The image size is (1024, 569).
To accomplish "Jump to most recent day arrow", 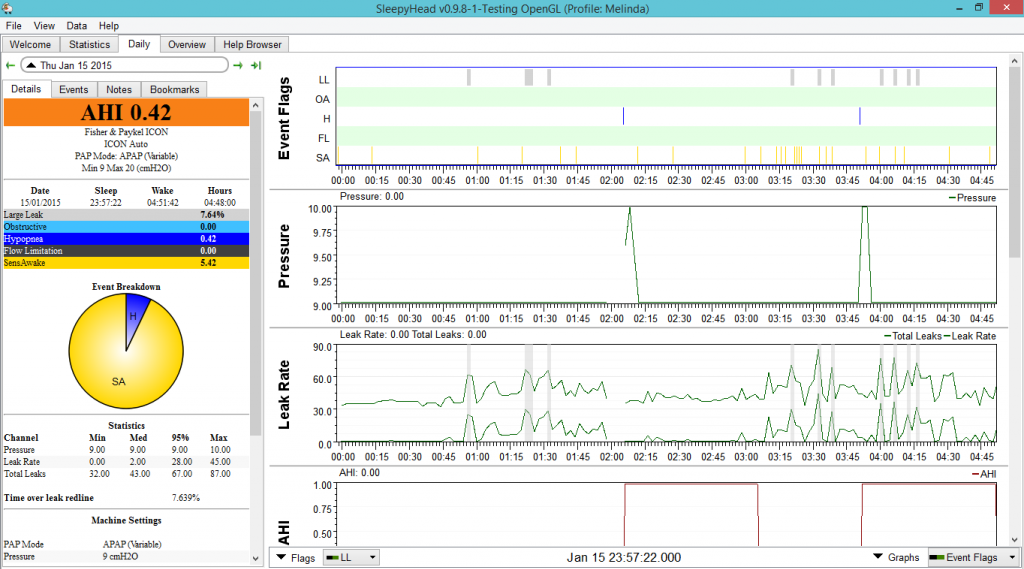I will pos(256,65).
